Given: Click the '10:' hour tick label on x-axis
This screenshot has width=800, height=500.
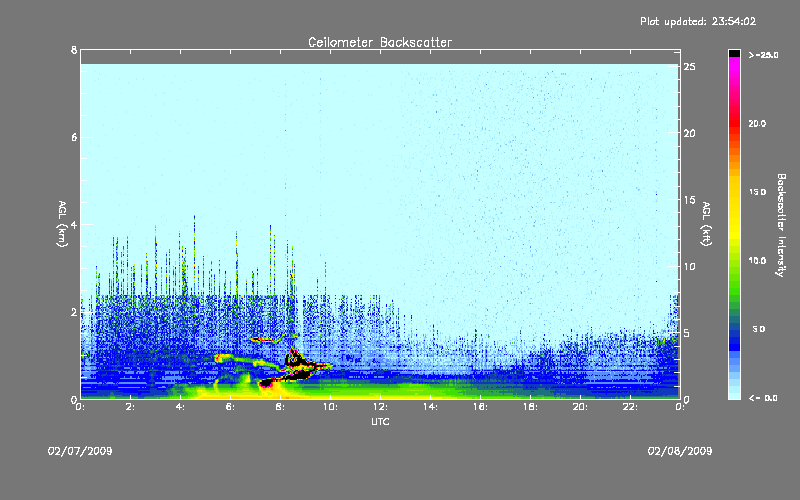Looking at the screenshot, I should pos(330,407).
